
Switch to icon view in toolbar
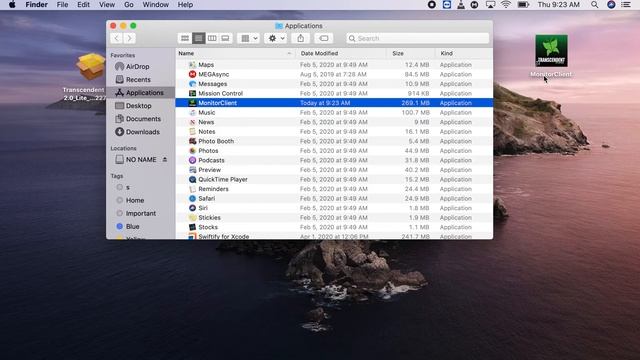[185, 38]
